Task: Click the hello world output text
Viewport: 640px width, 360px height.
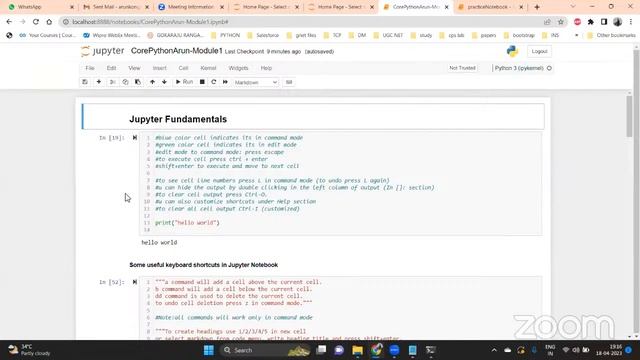Action: (x=159, y=242)
